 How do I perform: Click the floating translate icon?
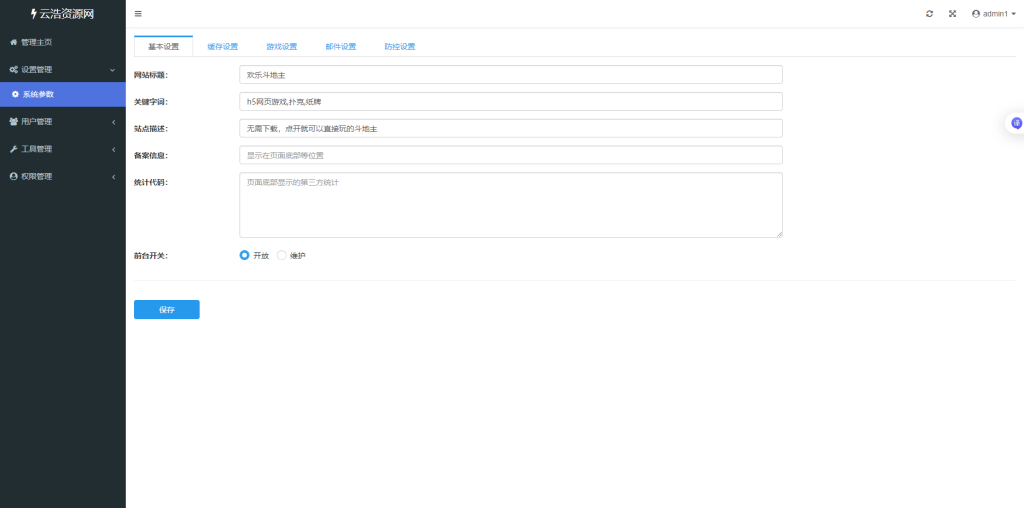pos(1016,123)
